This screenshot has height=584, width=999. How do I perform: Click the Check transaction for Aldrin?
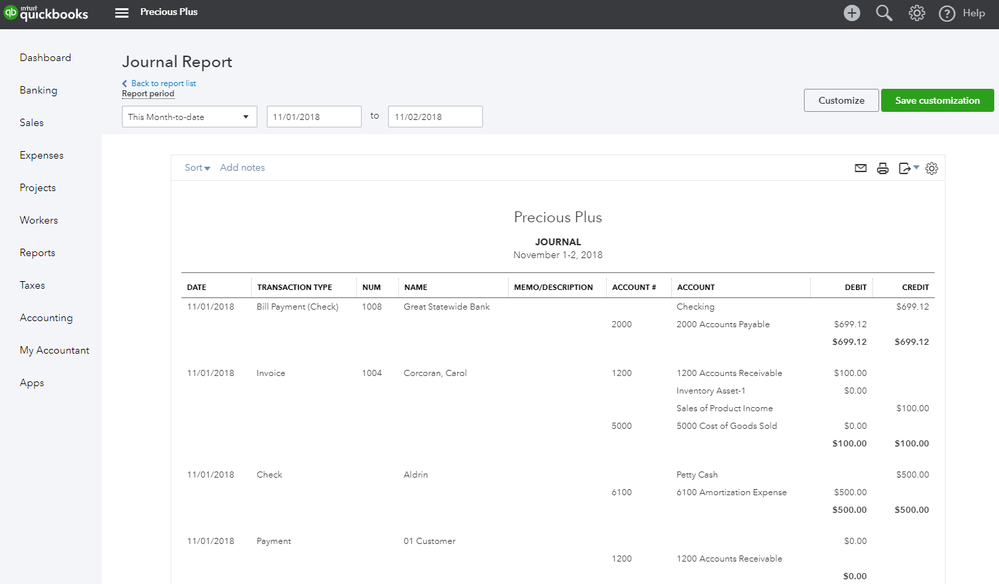point(269,474)
